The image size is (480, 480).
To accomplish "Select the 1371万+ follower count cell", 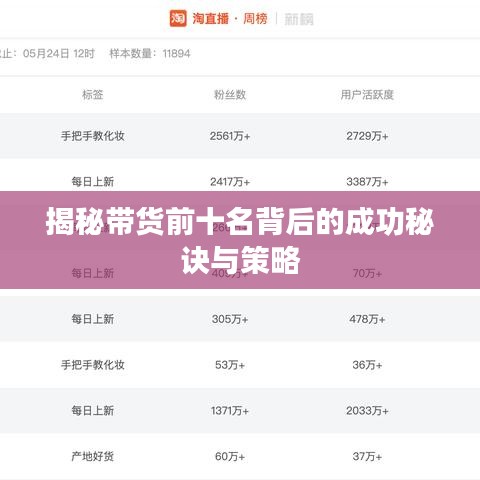I will pos(230,411).
